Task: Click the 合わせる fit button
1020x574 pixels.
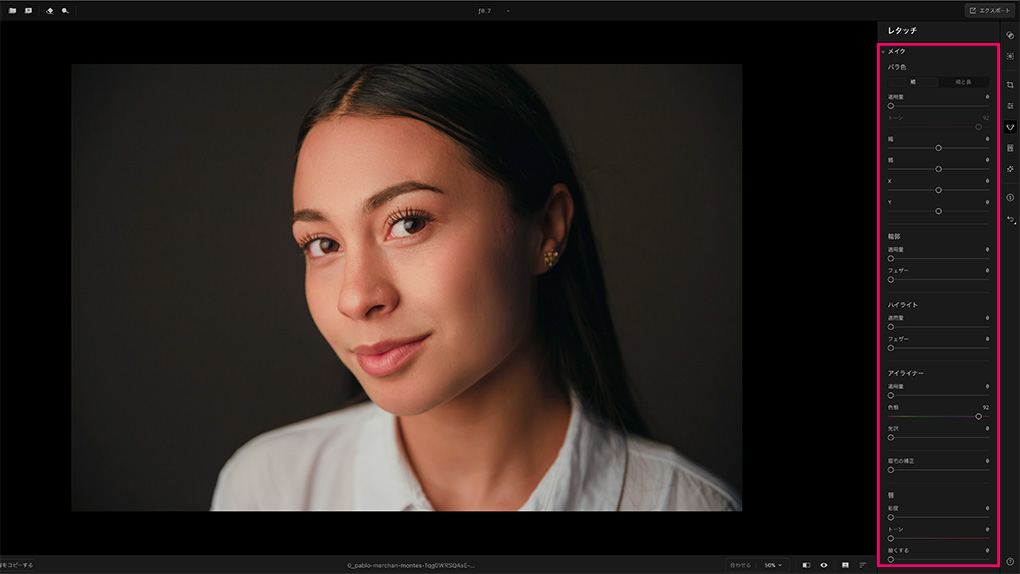Action: point(740,565)
